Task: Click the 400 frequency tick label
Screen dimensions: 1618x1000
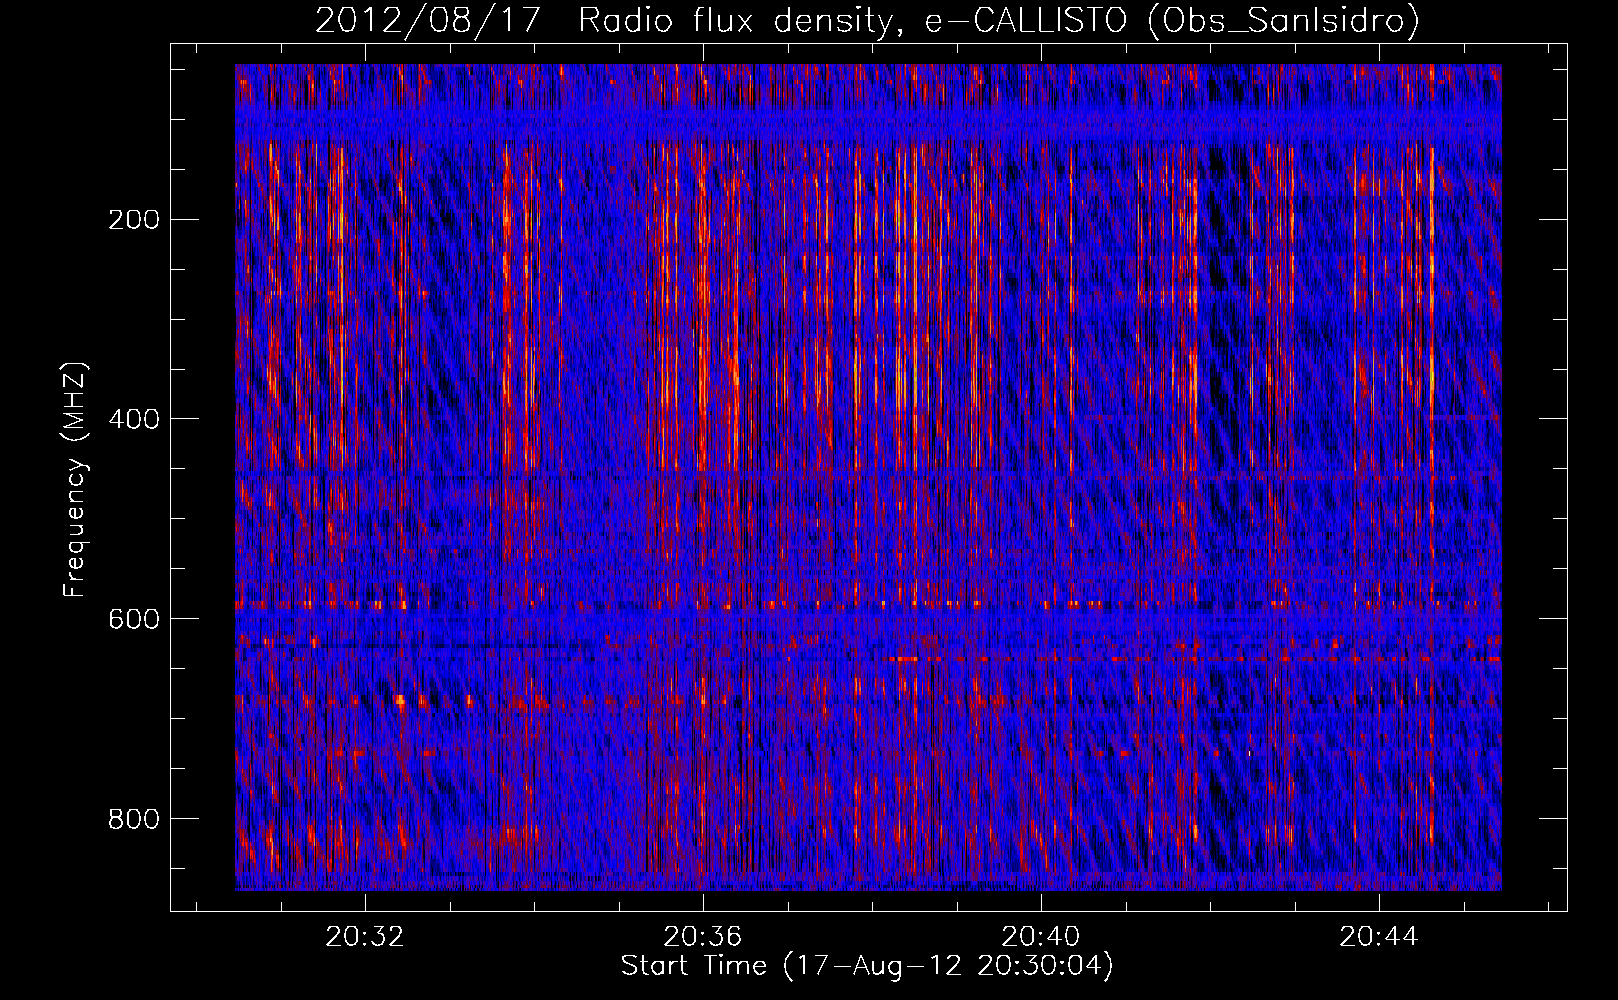Action: click(x=134, y=418)
